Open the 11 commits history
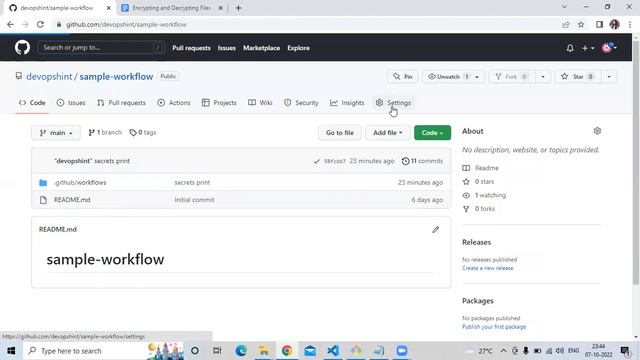The width and height of the screenshot is (640, 360). click(422, 161)
